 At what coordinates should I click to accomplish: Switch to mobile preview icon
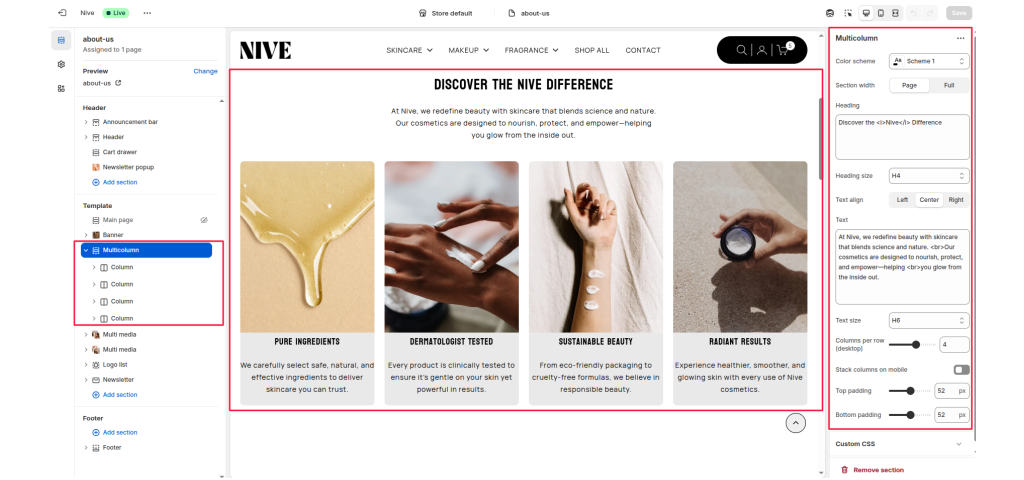pyautogui.click(x=881, y=13)
